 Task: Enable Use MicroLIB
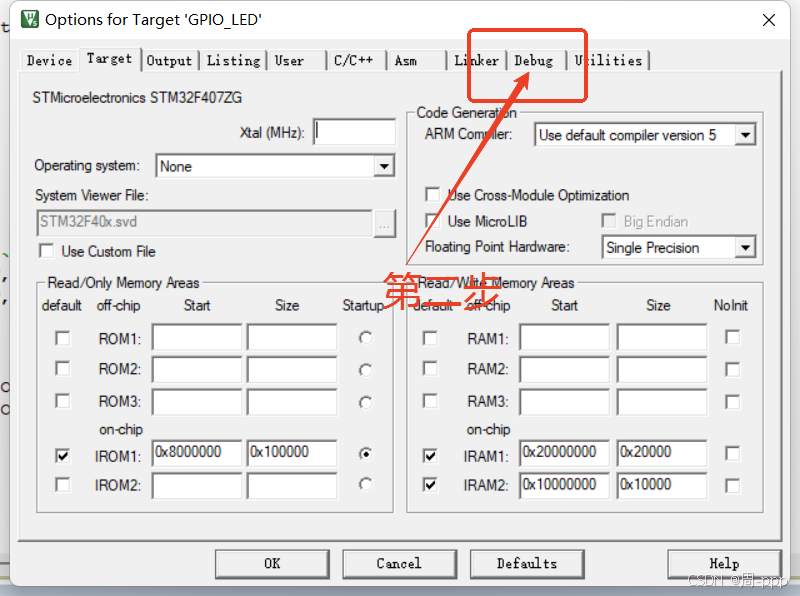tap(431, 220)
